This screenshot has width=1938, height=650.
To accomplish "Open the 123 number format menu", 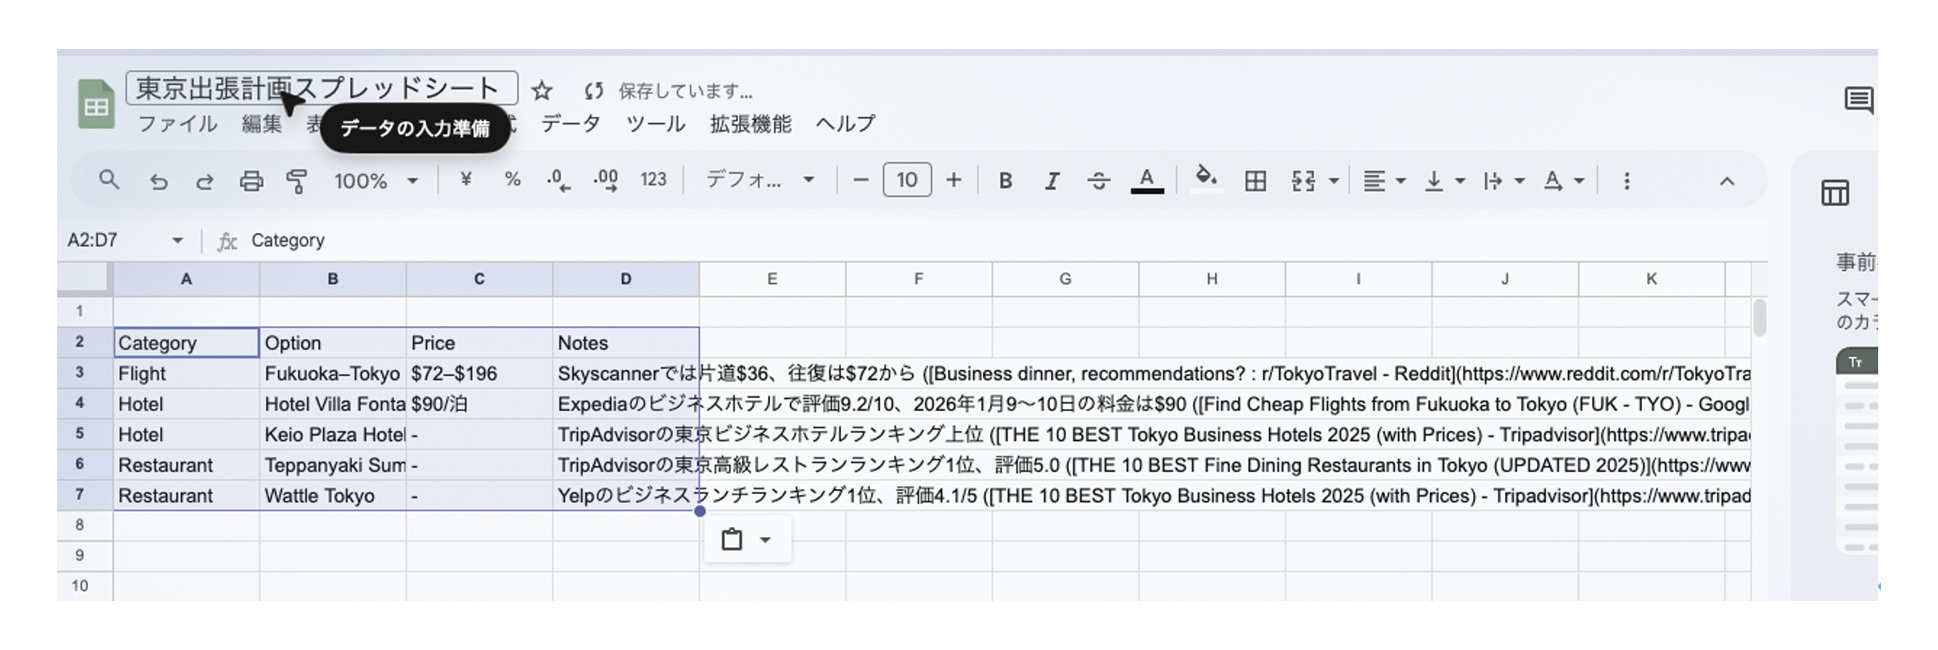I will pos(653,180).
